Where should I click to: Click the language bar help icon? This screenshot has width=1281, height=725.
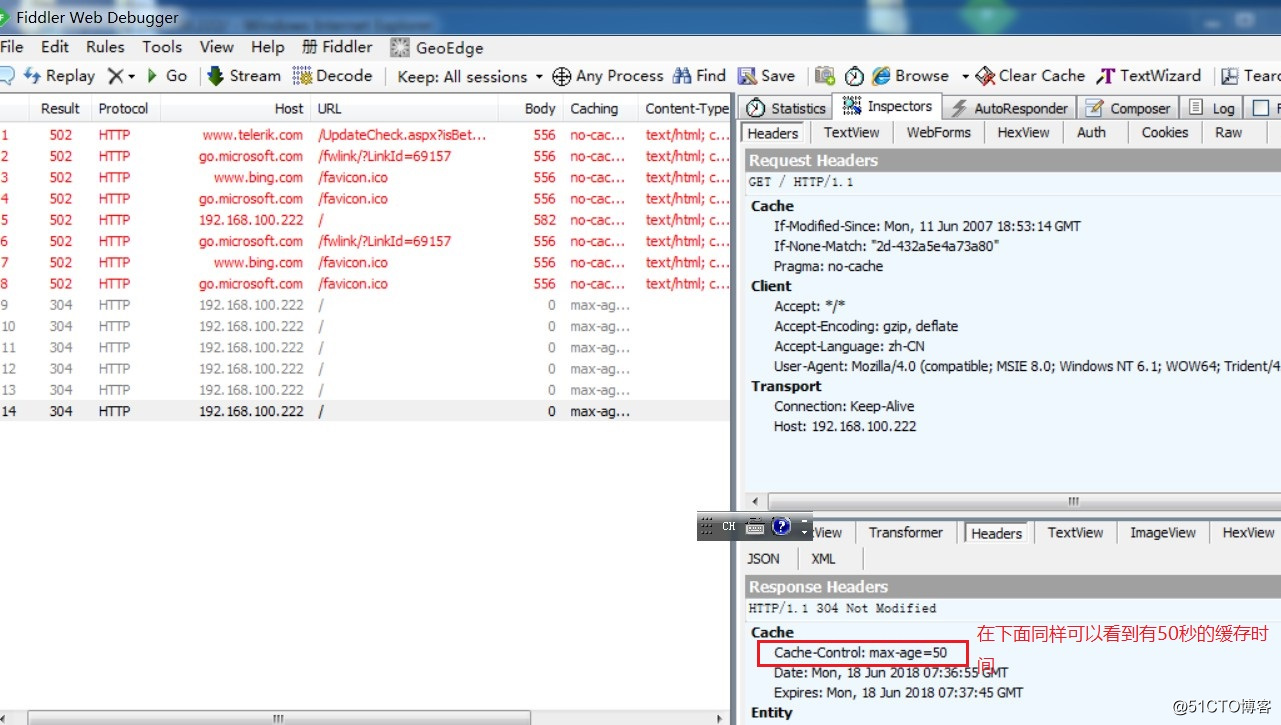[x=782, y=526]
